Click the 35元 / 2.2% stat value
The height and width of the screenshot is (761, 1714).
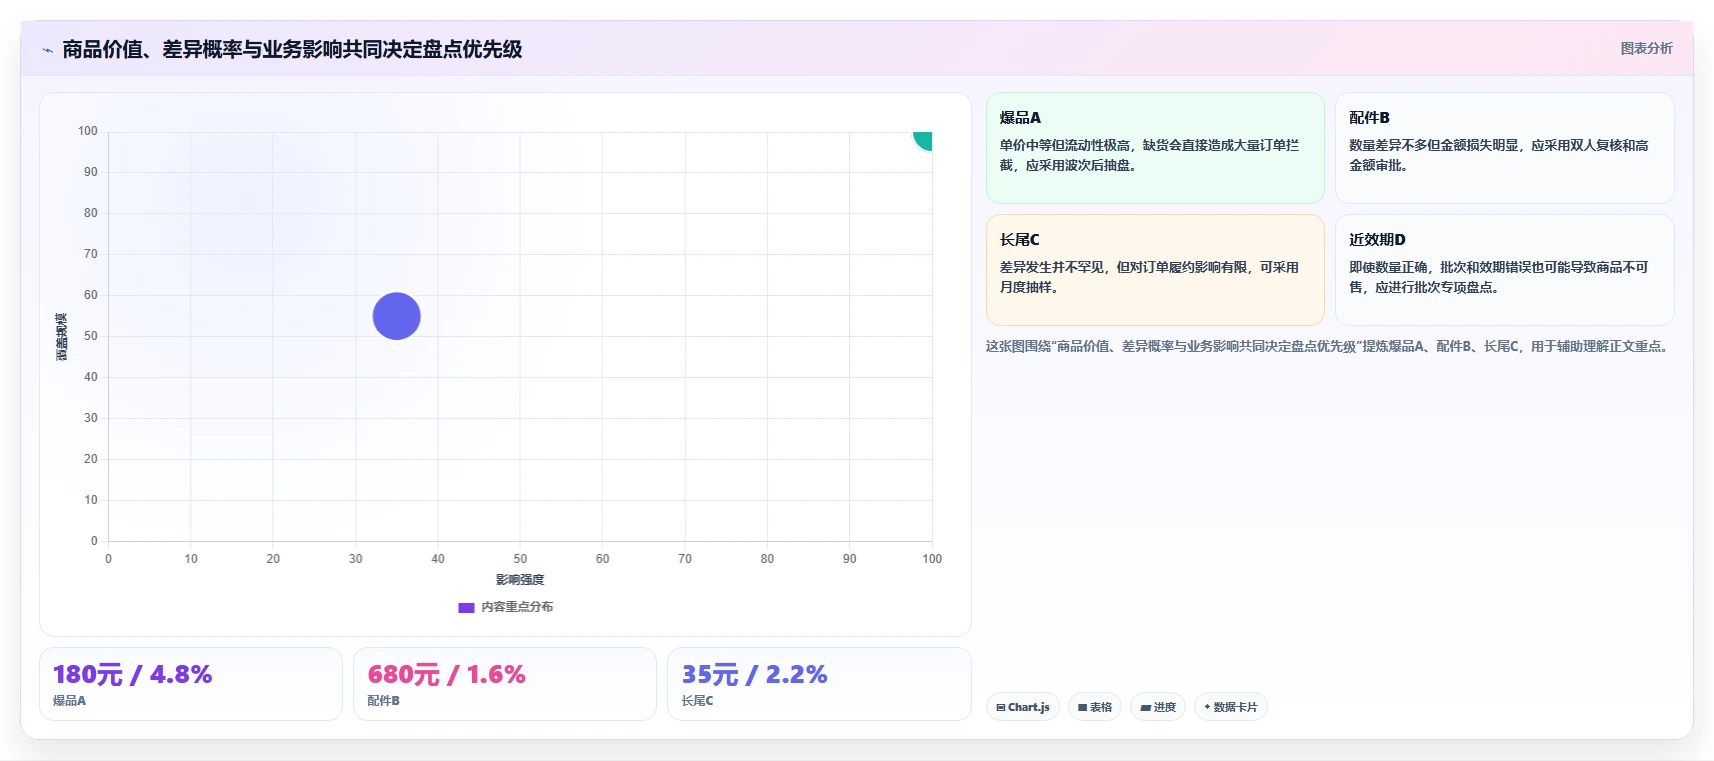(754, 674)
